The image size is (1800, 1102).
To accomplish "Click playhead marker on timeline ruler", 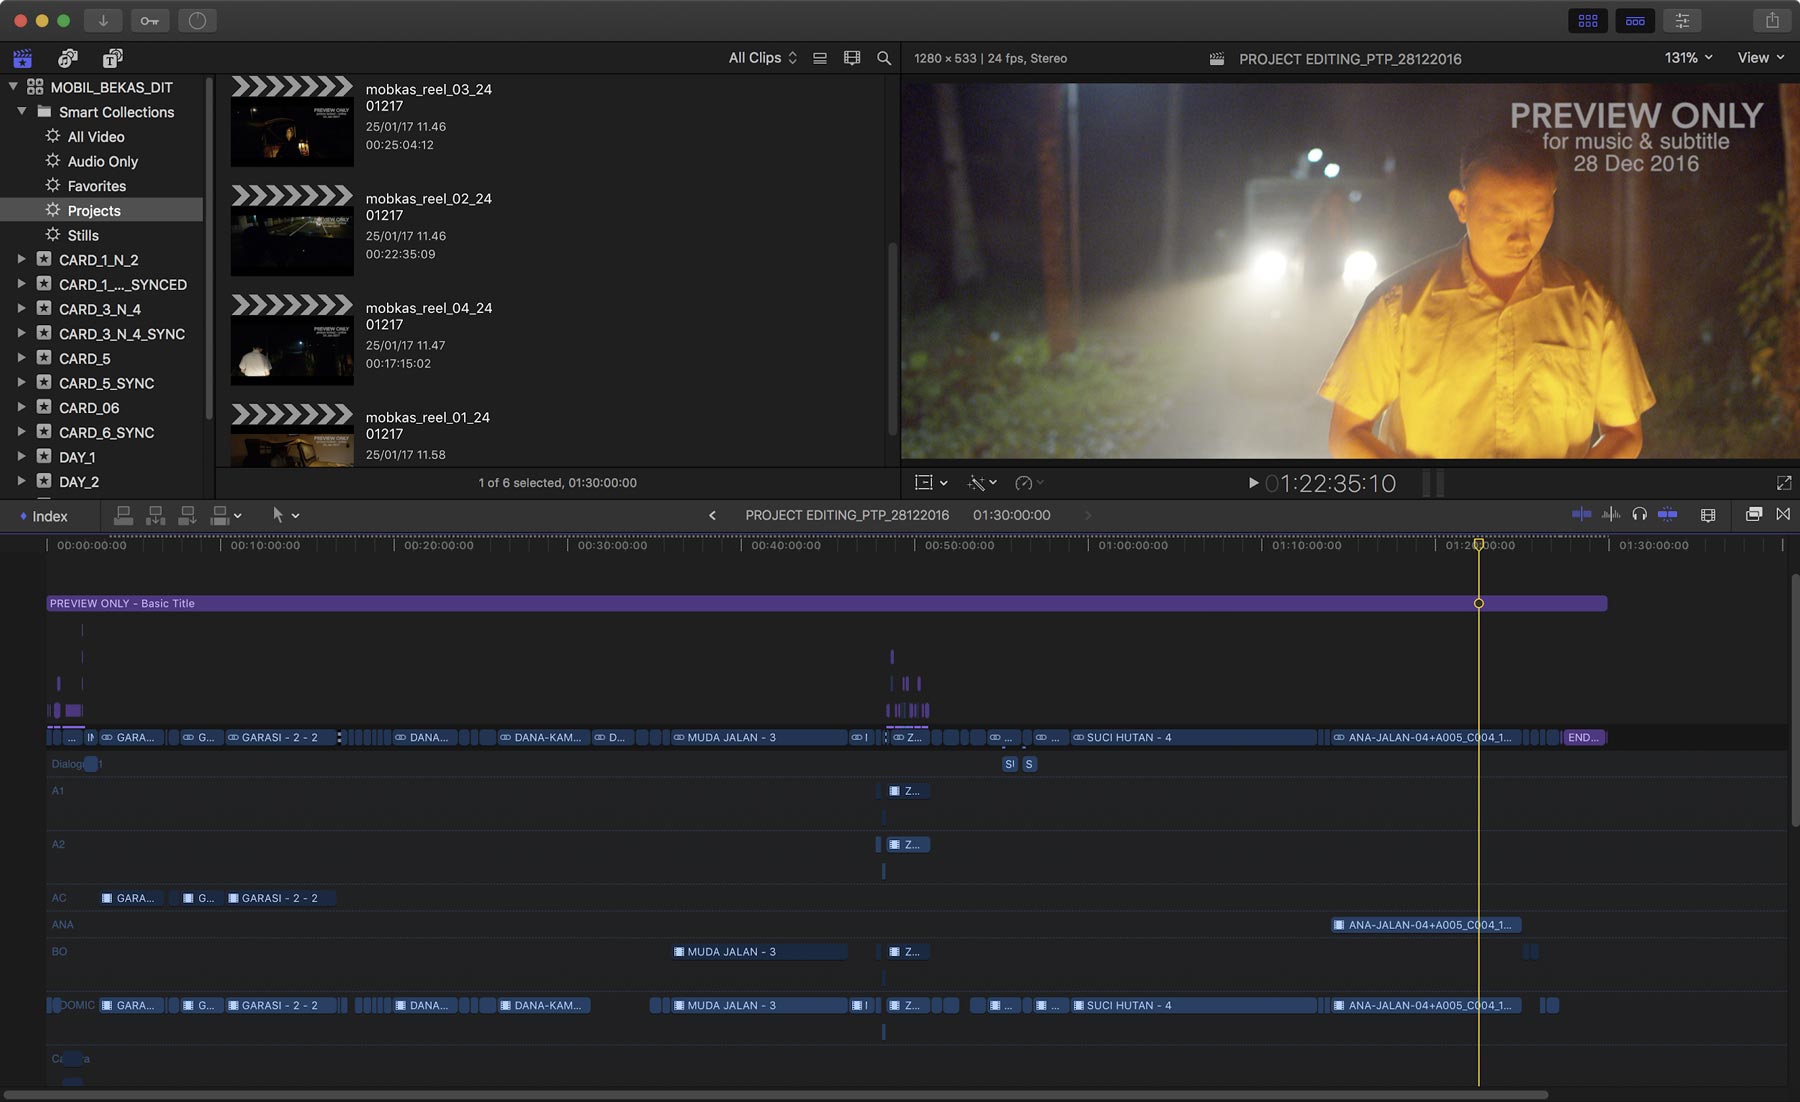I will click(x=1478, y=544).
